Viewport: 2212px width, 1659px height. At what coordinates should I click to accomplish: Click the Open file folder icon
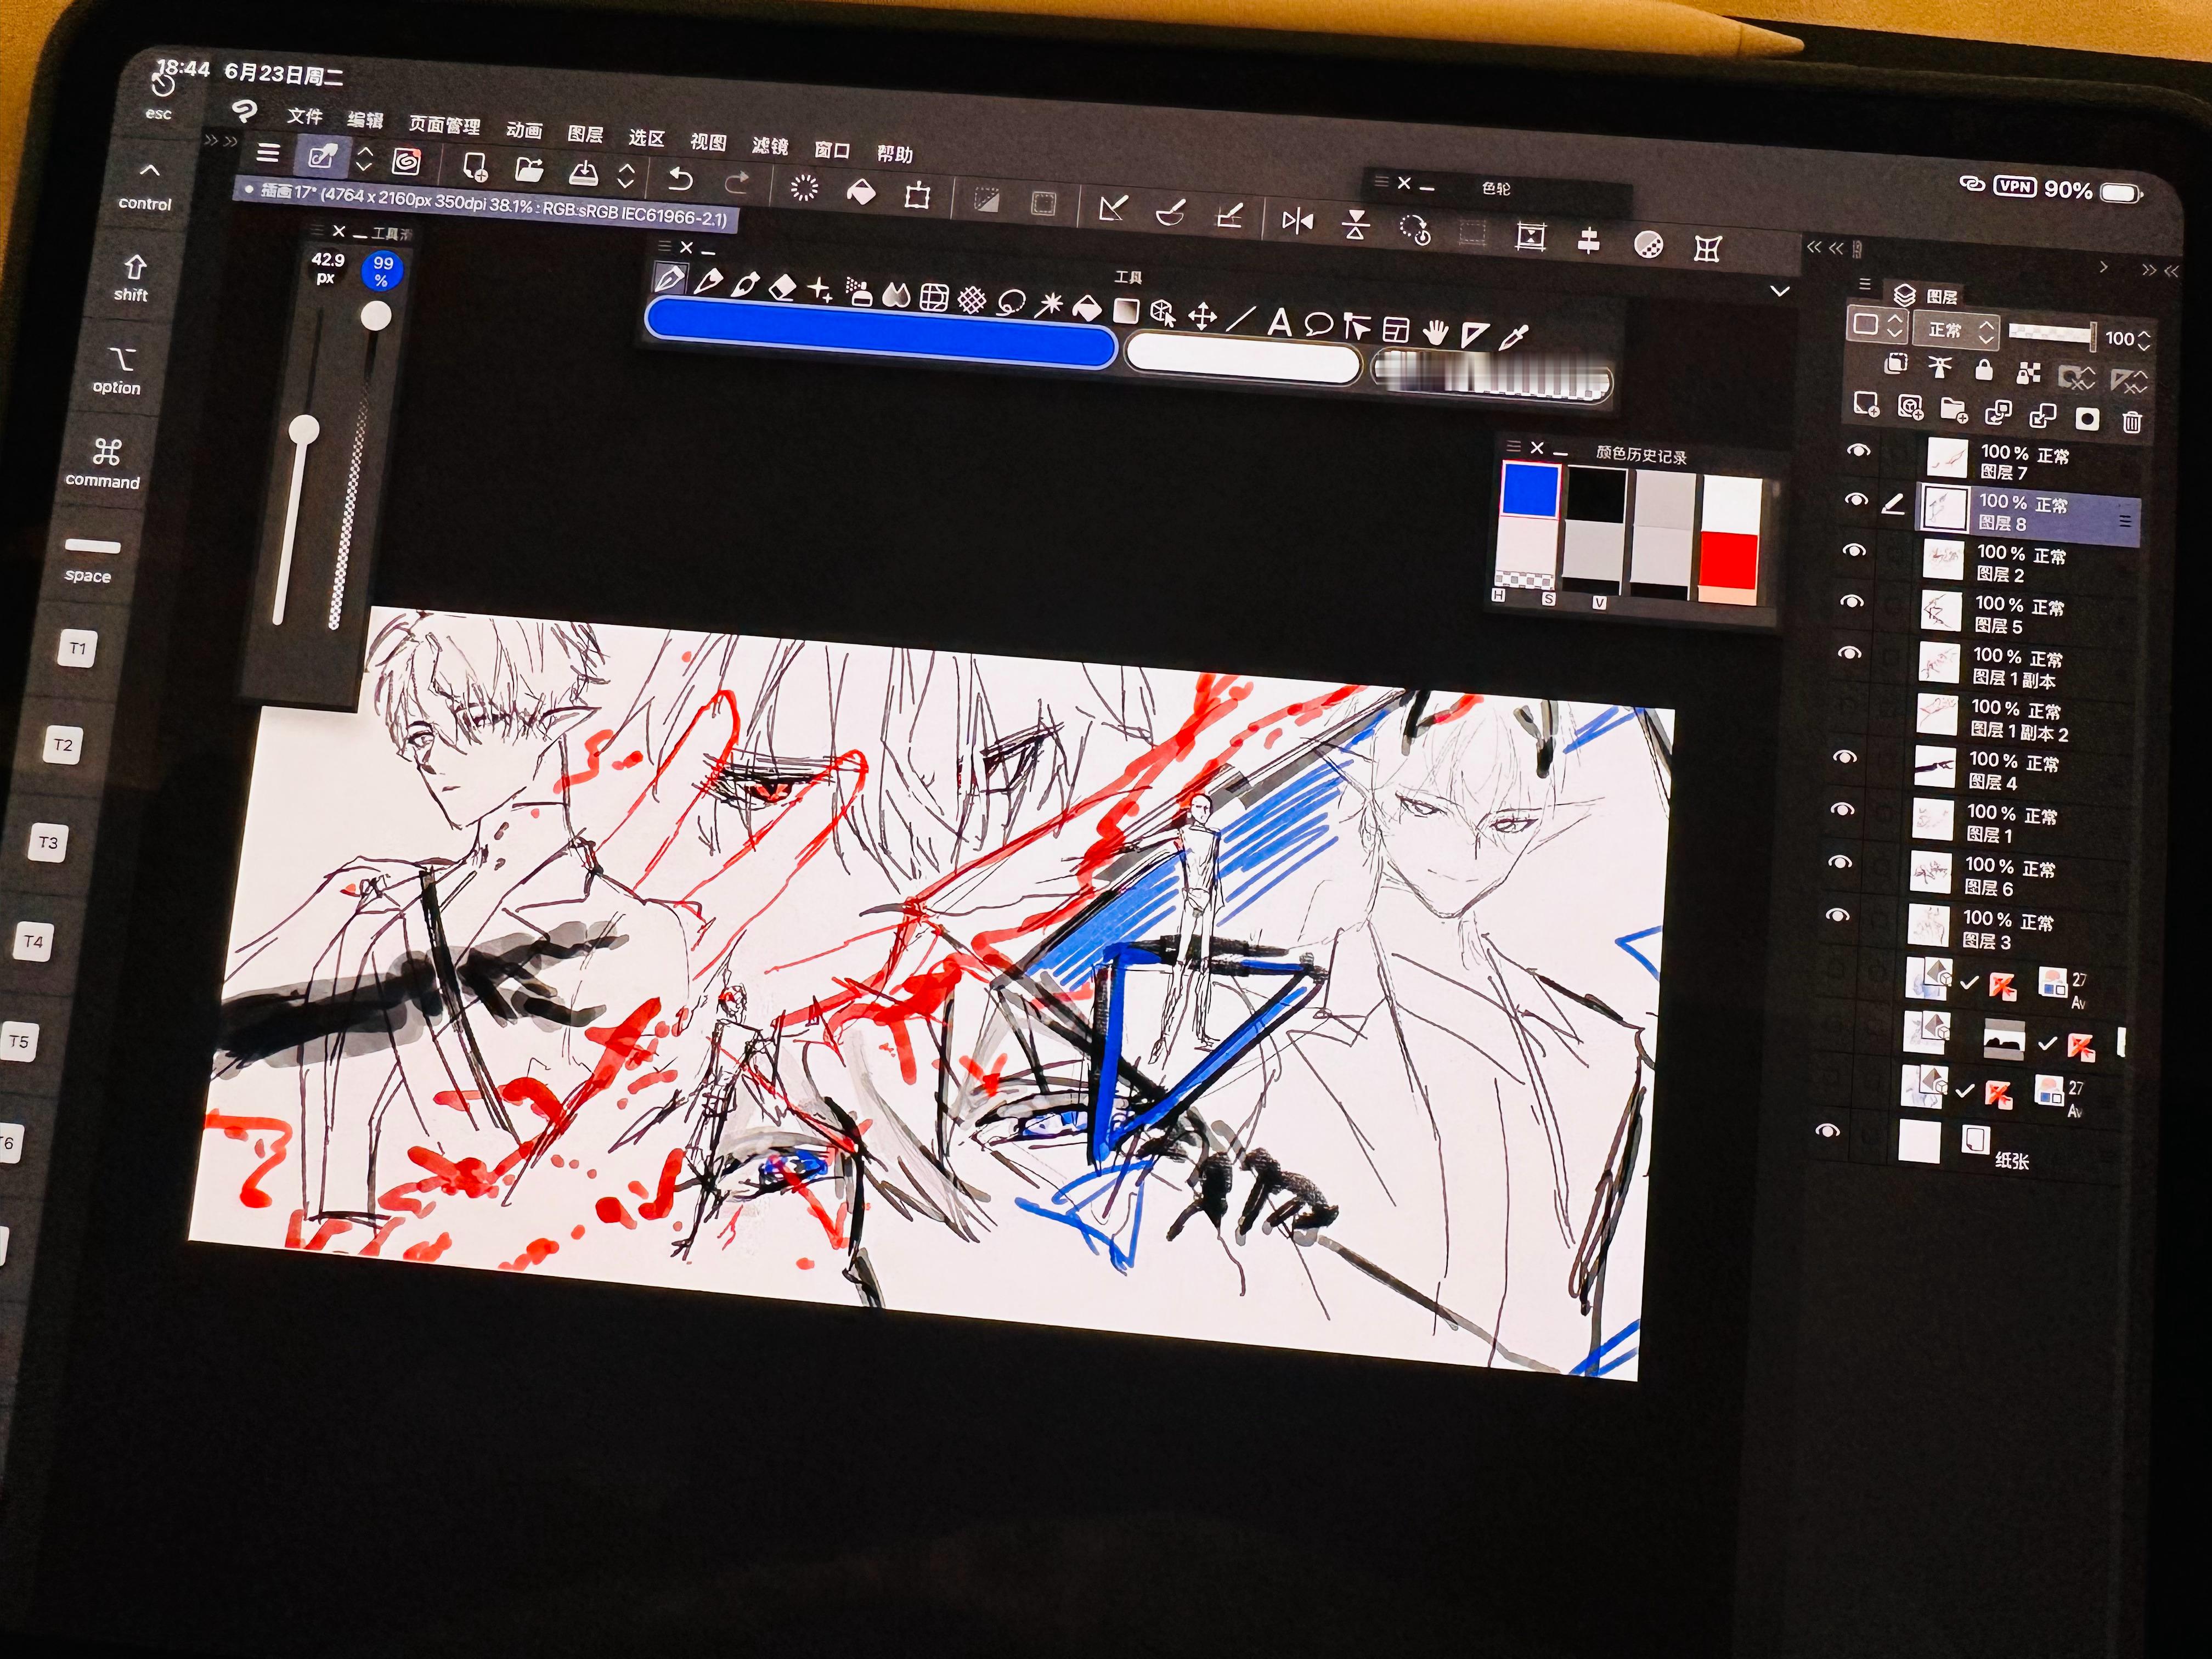pos(529,170)
